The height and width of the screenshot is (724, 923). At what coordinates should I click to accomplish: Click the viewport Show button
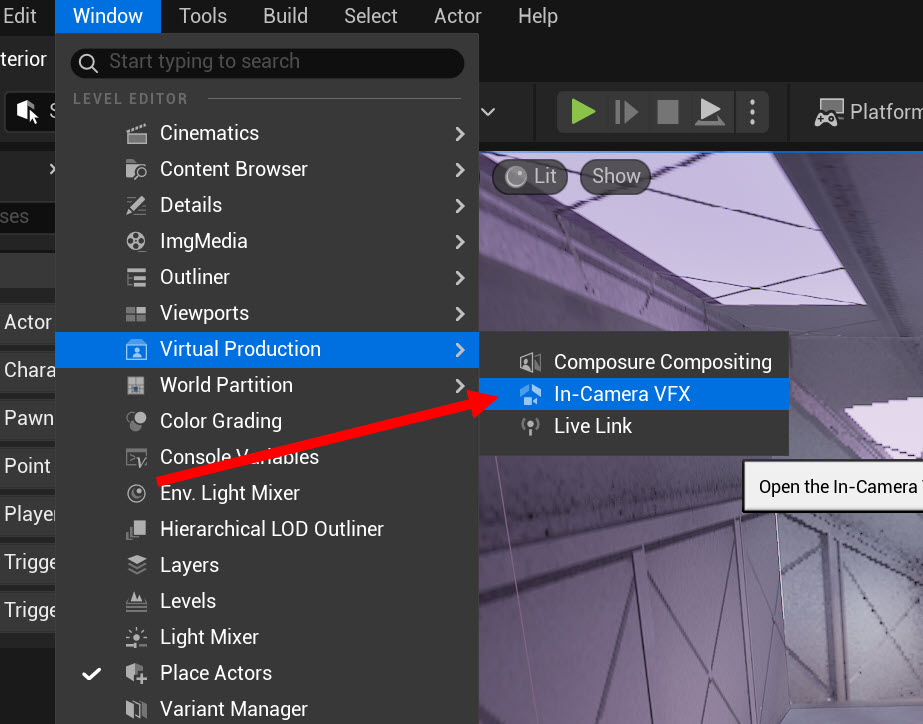[616, 177]
